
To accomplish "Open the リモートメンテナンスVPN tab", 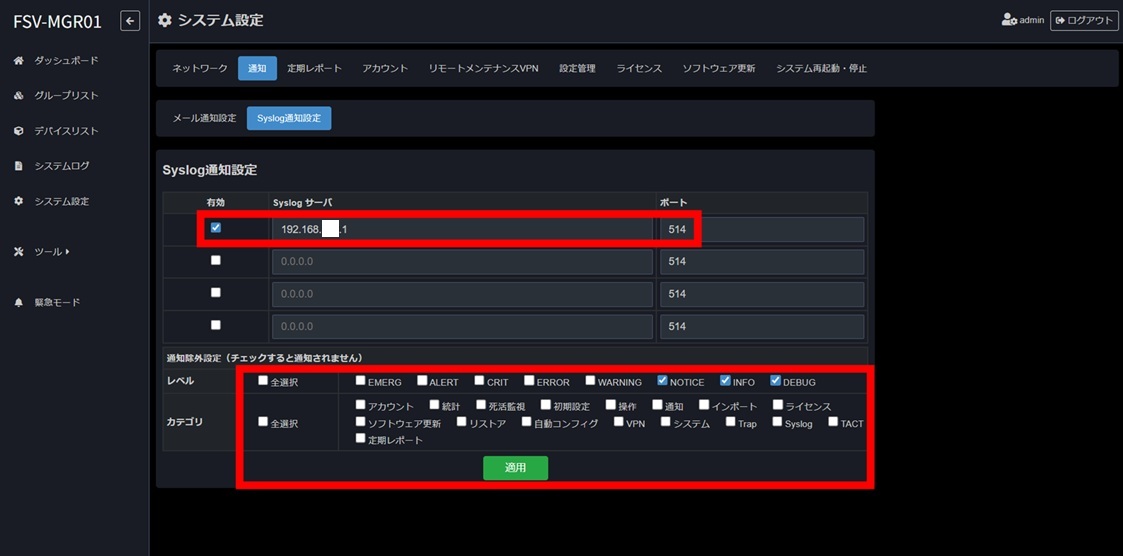I will tap(483, 69).
